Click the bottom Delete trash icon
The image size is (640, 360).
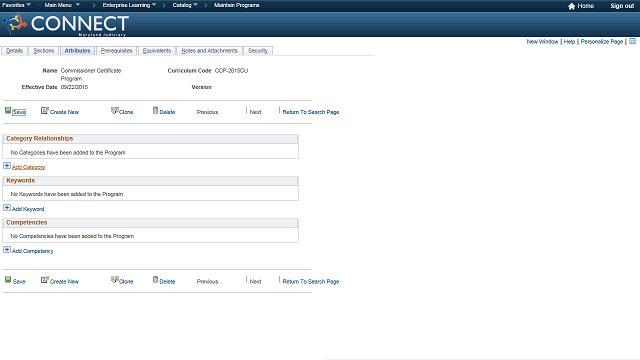(x=155, y=280)
